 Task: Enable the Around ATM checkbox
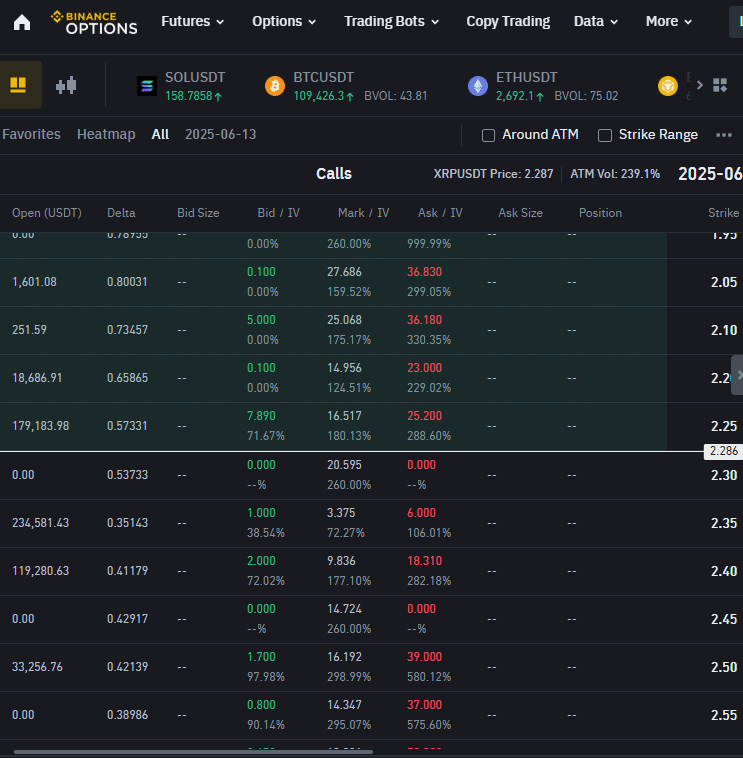click(x=488, y=135)
